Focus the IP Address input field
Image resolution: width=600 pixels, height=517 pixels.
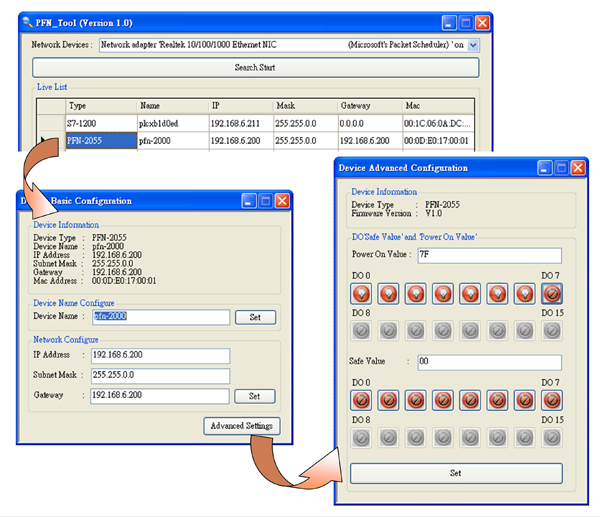[x=160, y=356]
